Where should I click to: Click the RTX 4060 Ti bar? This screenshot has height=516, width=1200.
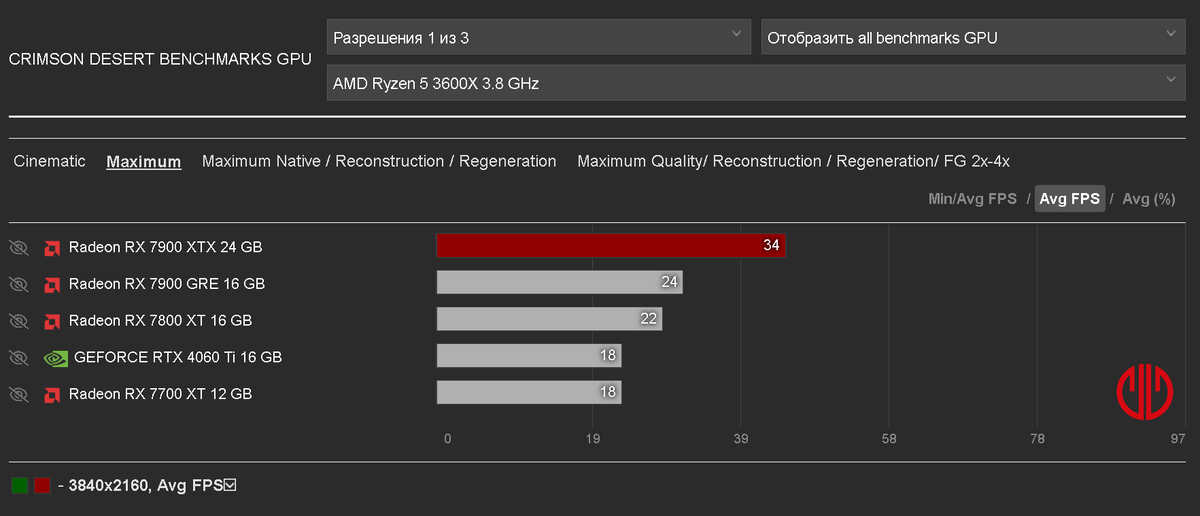pos(529,356)
